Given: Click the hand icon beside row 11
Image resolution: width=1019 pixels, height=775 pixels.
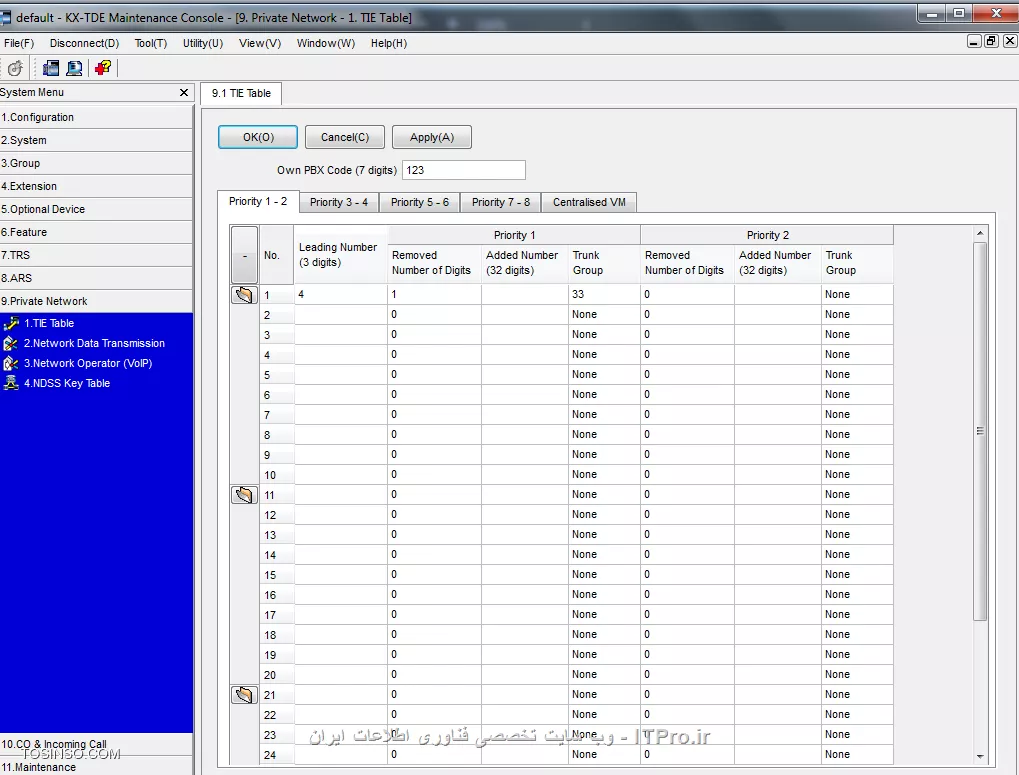Looking at the screenshot, I should pos(244,495).
